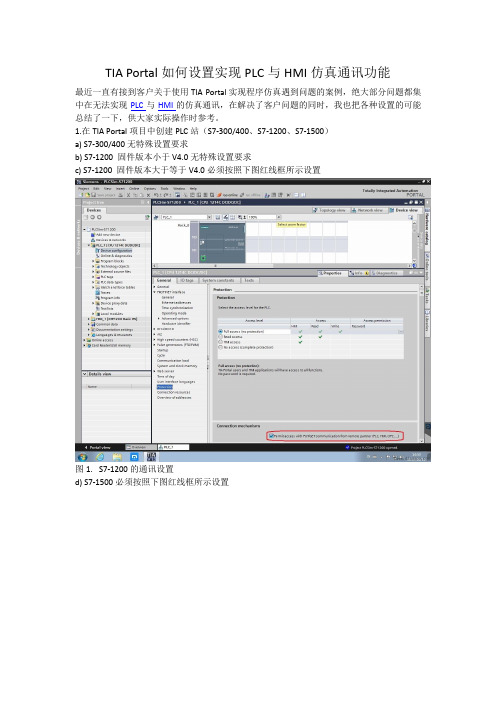Click the Windows Start button
Image resolution: width=496 pixels, height=702 pixels.
click(82, 457)
